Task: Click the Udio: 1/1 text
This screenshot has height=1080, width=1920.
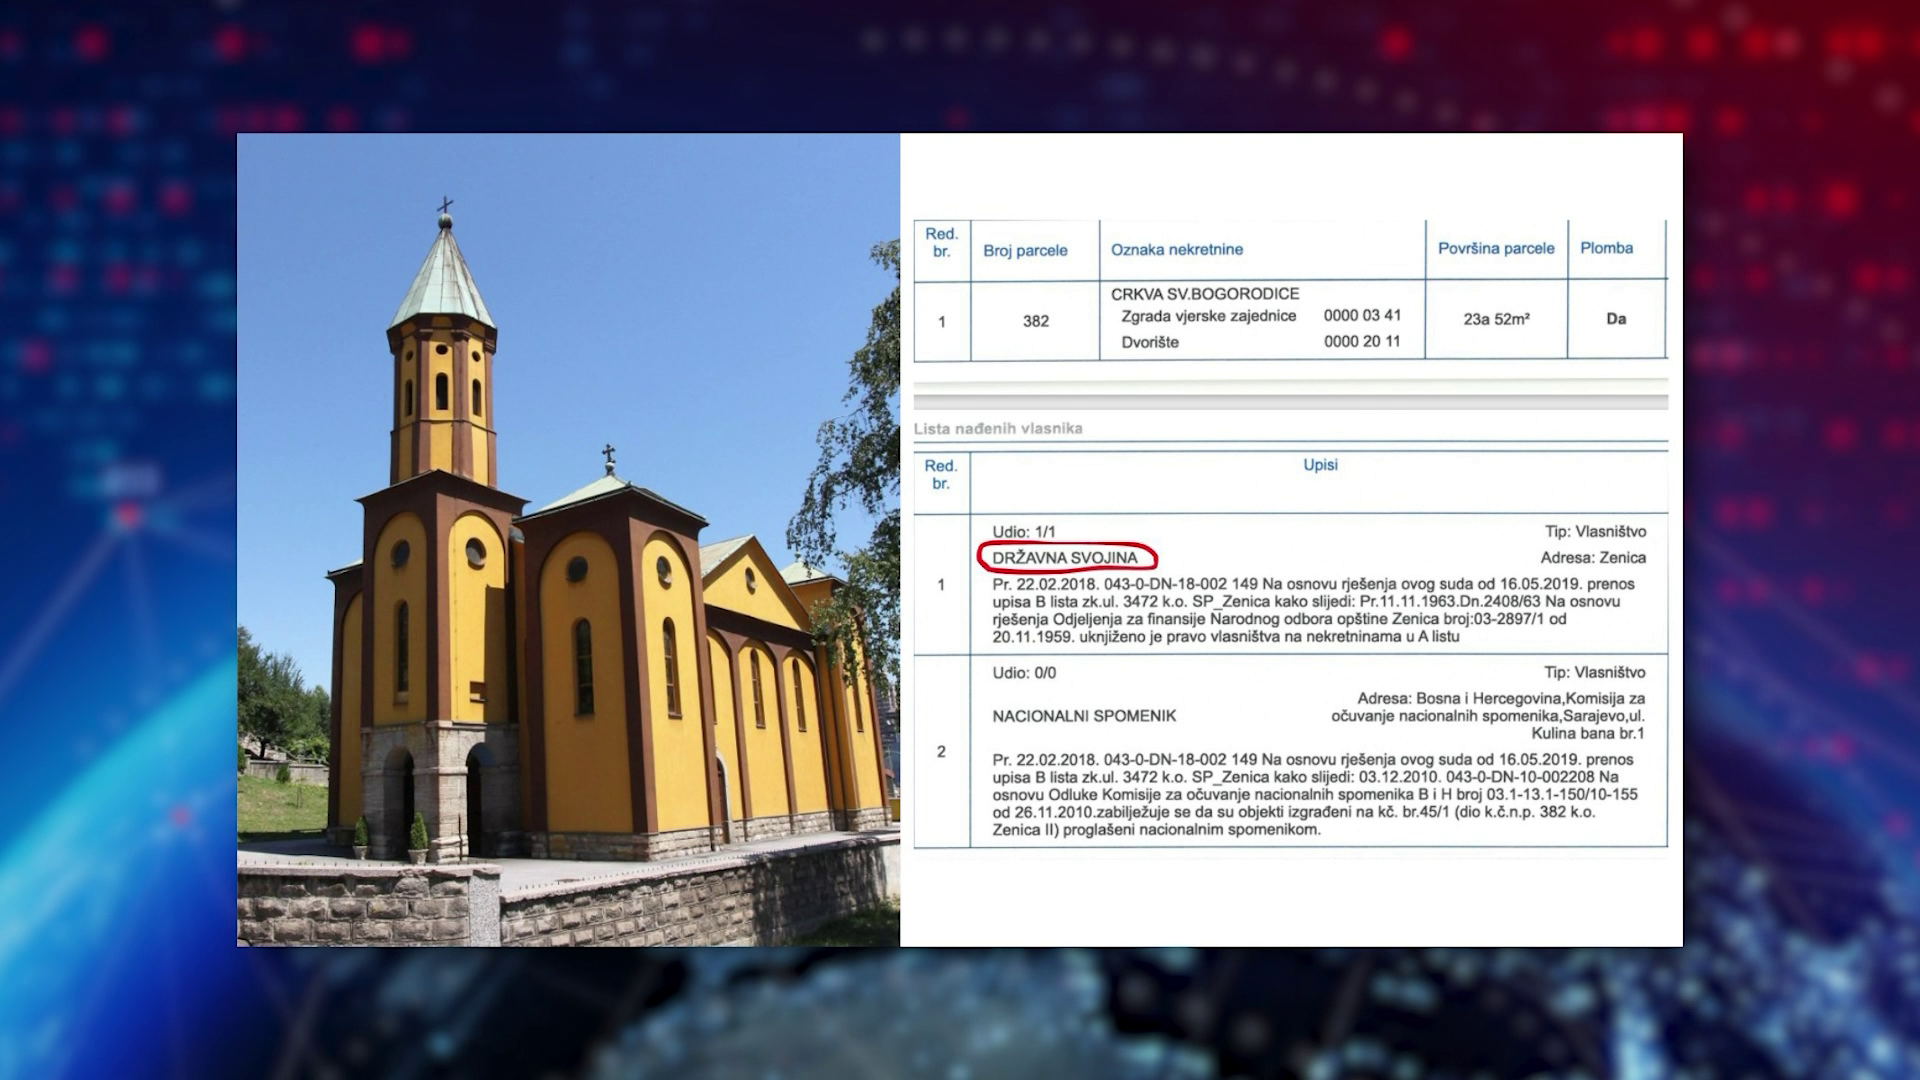Action: pos(1023,532)
